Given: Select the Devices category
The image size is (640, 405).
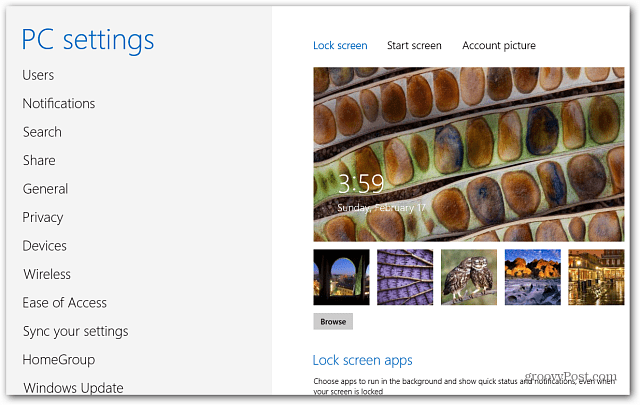Looking at the screenshot, I should [x=44, y=246].
